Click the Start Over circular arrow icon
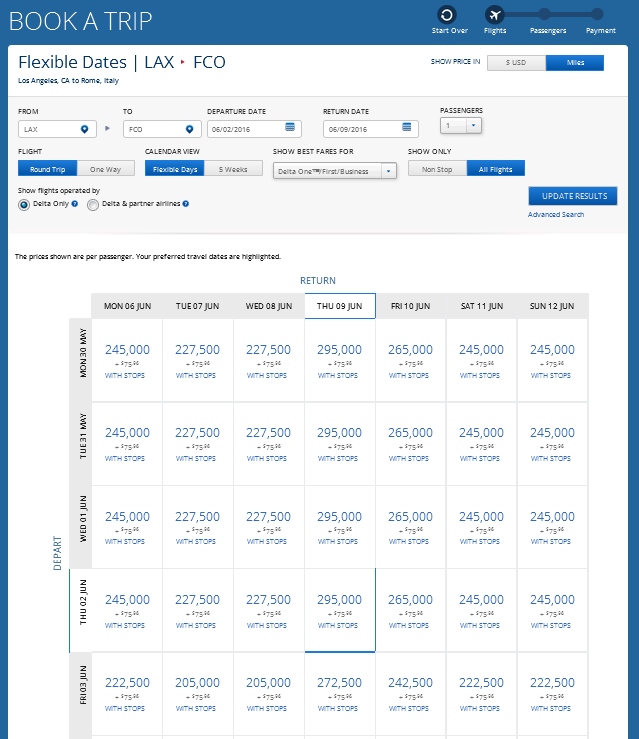Viewport: 639px width, 739px height. pyautogui.click(x=449, y=14)
